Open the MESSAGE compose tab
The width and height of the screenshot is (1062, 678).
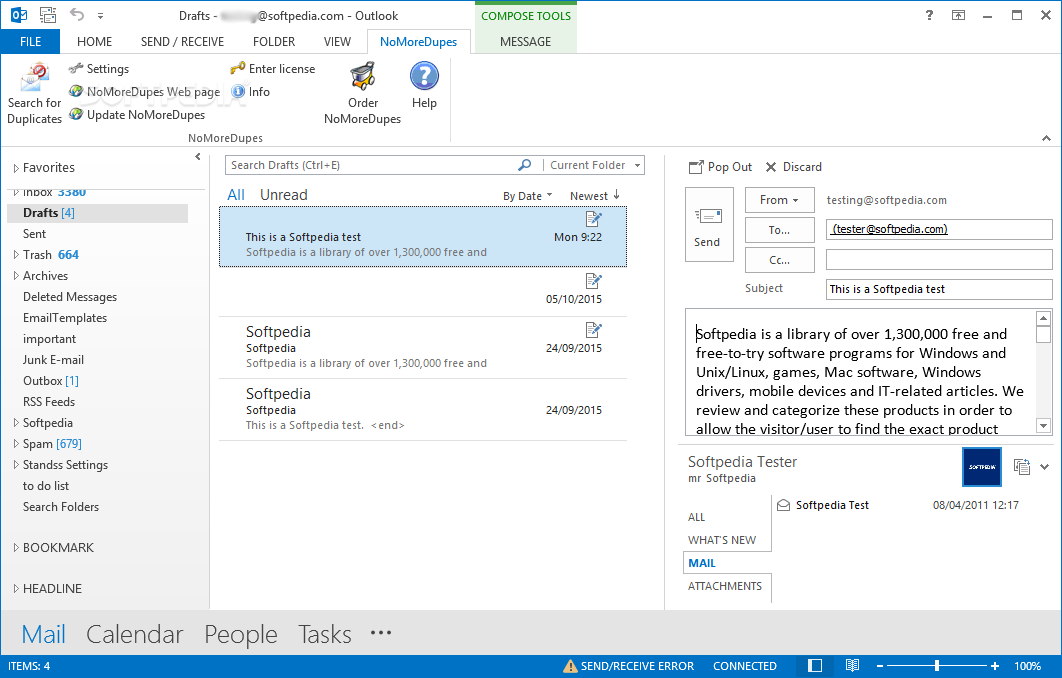[x=526, y=41]
